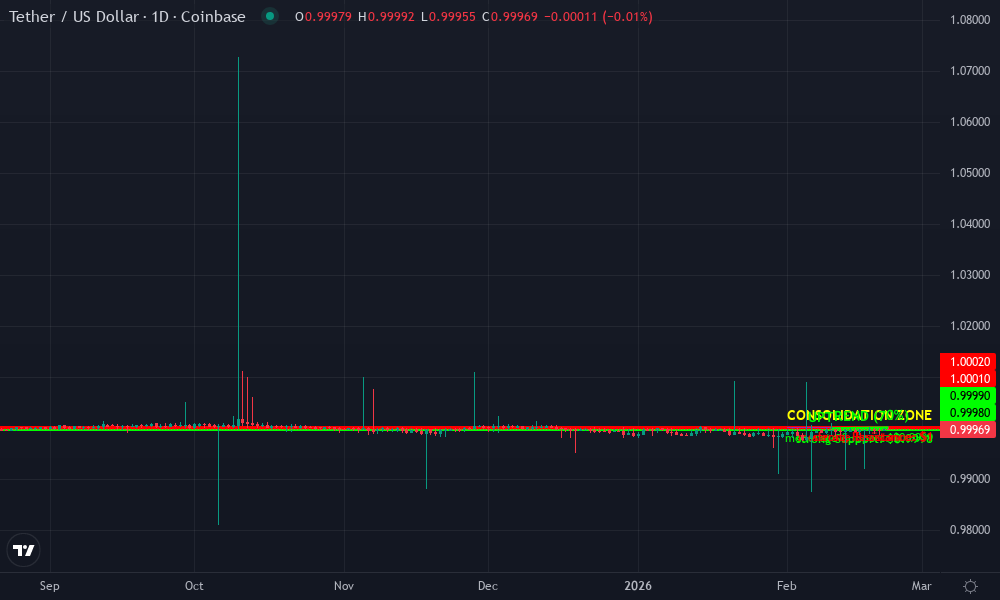
Task: Click the tall green spike candle in October
Action: (238, 240)
